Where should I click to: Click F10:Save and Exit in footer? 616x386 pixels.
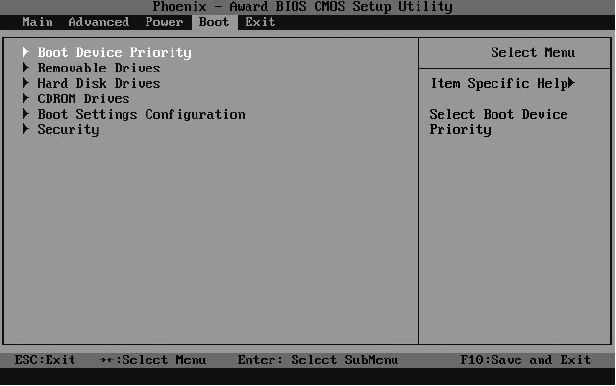(x=526, y=360)
